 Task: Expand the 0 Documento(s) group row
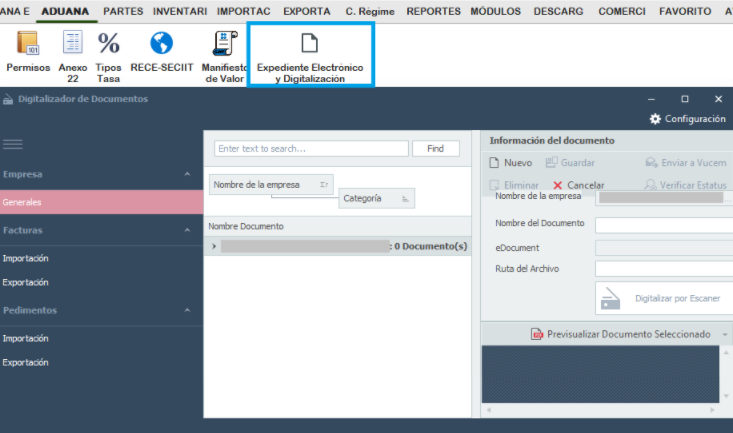pyautogui.click(x=214, y=246)
